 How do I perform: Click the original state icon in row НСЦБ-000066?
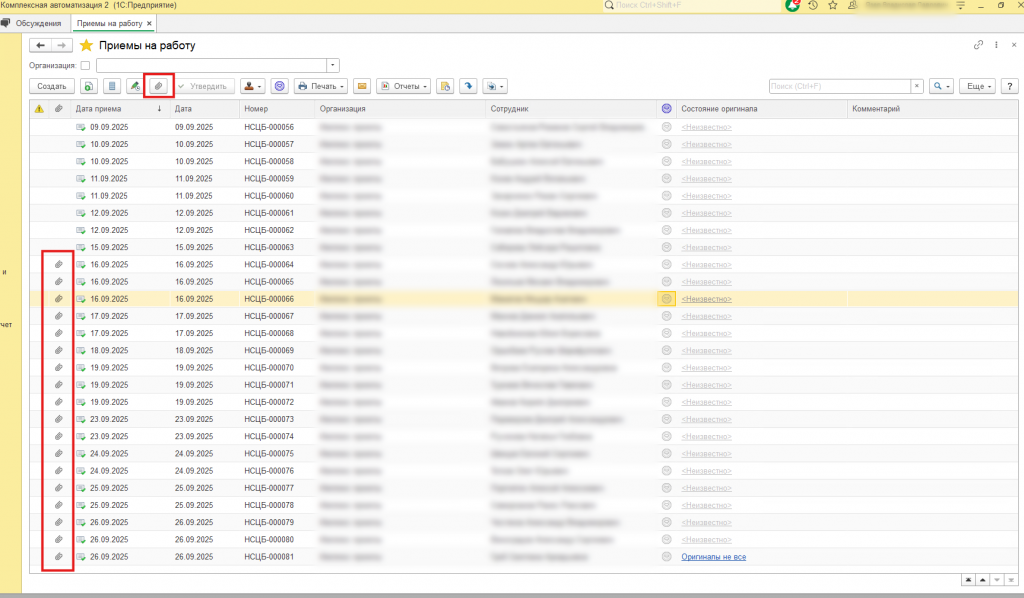(666, 299)
